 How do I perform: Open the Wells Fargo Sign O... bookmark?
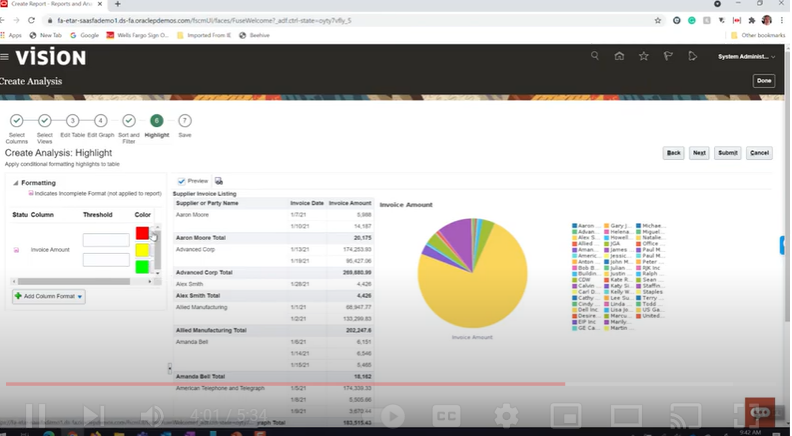pyautogui.click(x=137, y=35)
